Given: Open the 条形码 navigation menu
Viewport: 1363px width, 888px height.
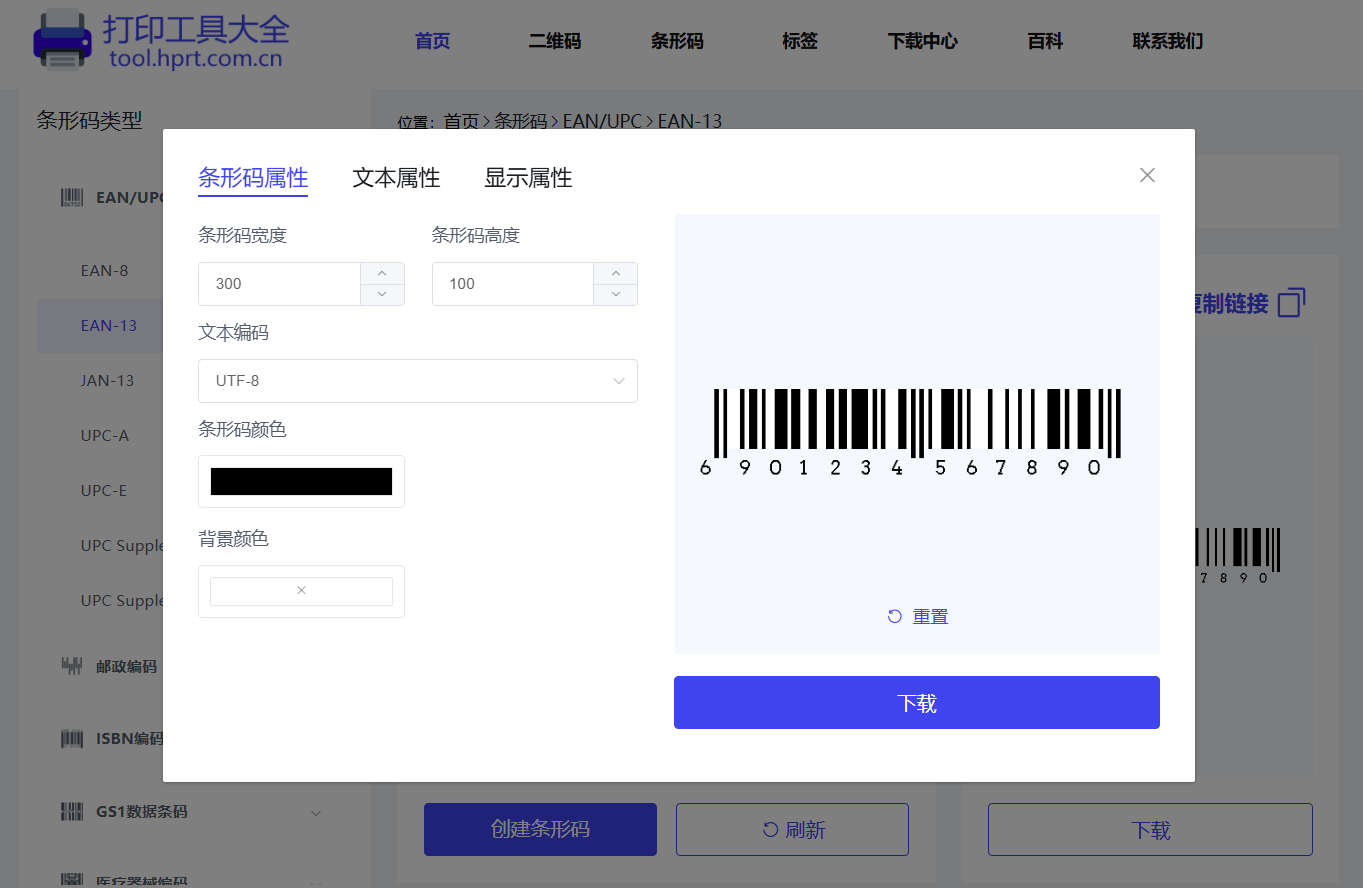Looking at the screenshot, I should [677, 41].
